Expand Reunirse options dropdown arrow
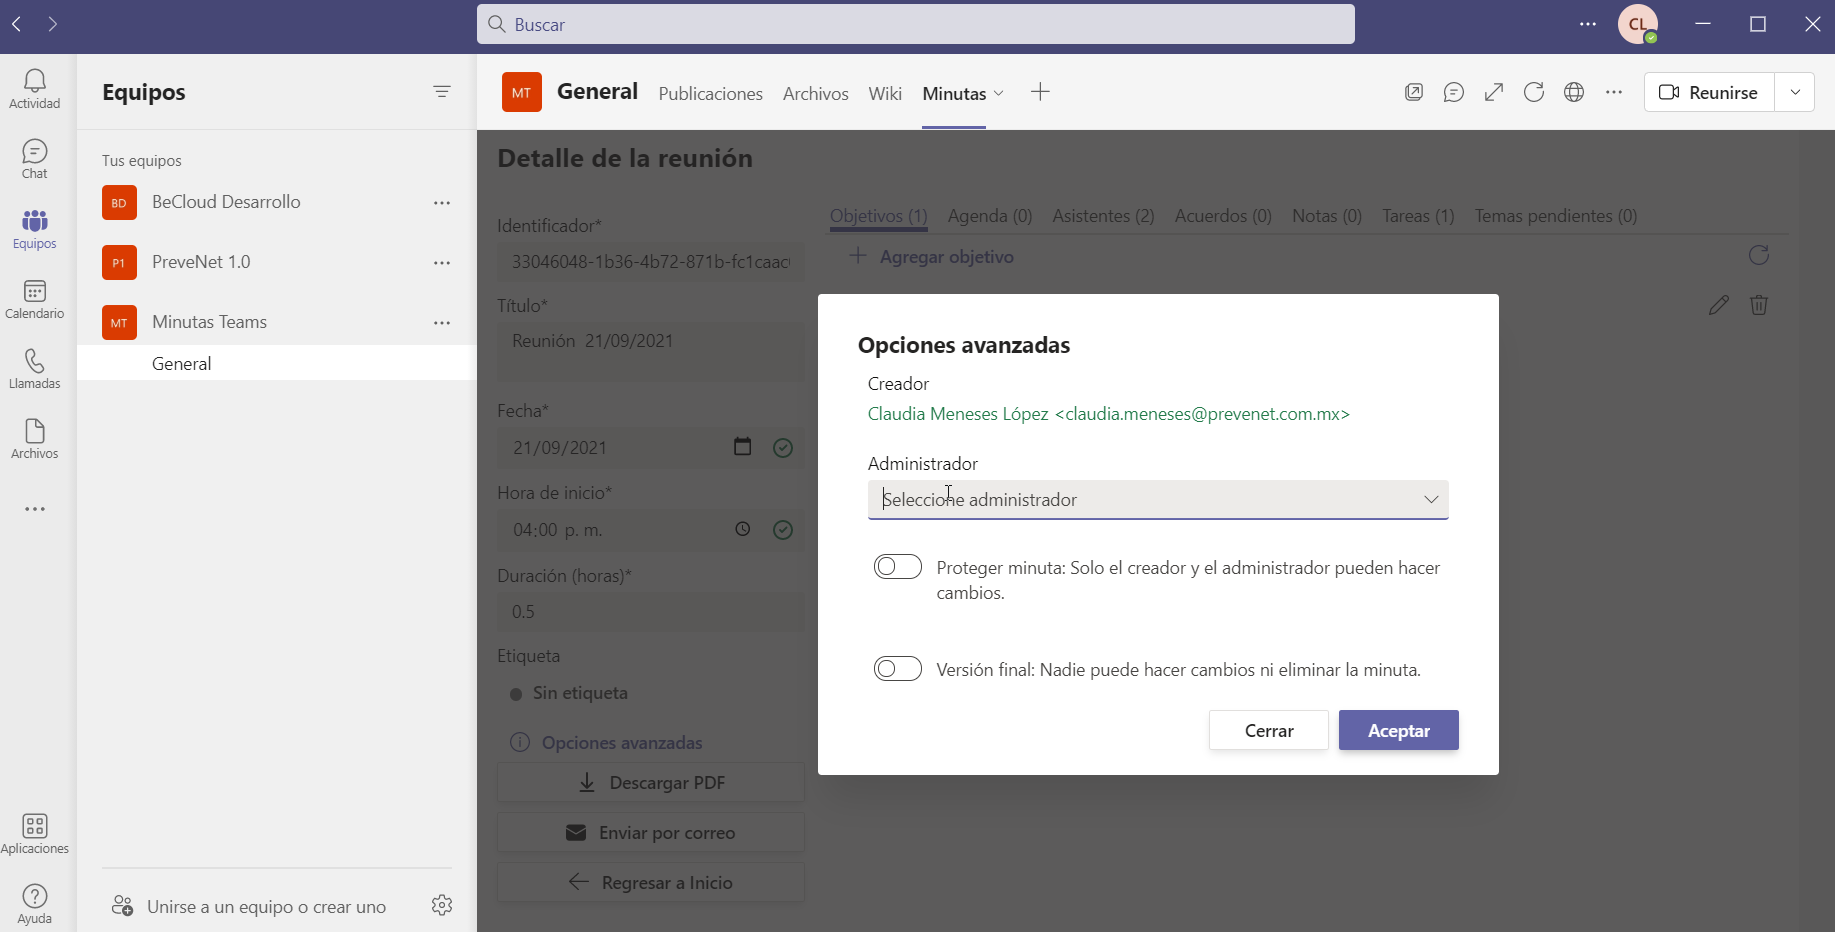The height and width of the screenshot is (932, 1835). [1795, 92]
